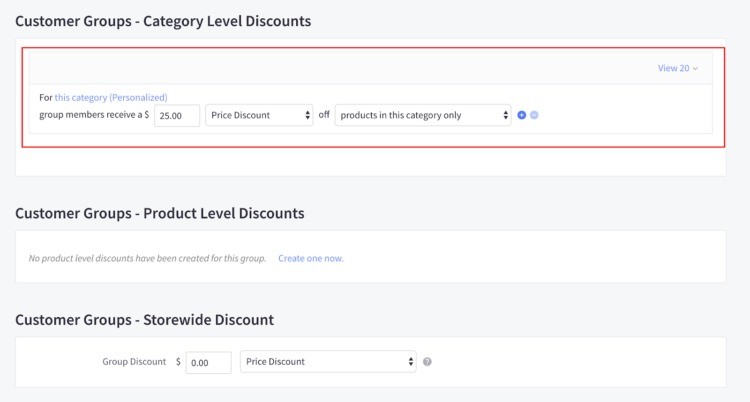Click the dollar sign before Group Discount field

click(x=179, y=362)
